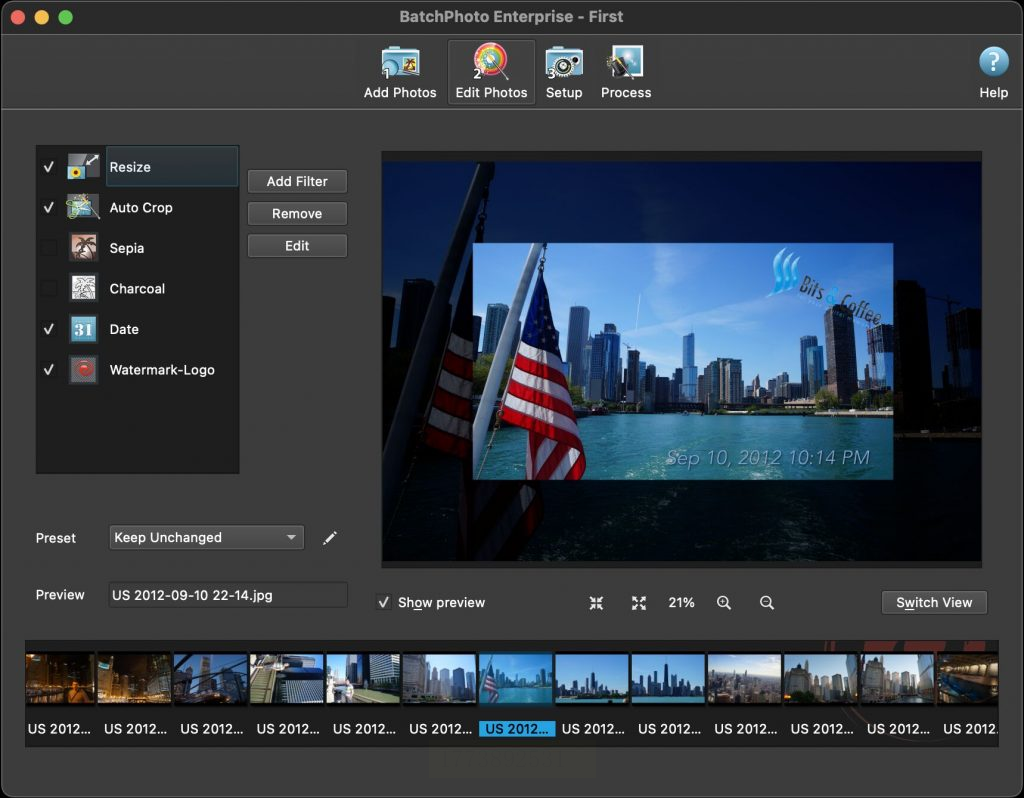
Task: Open the Add Photos step
Action: click(400, 72)
